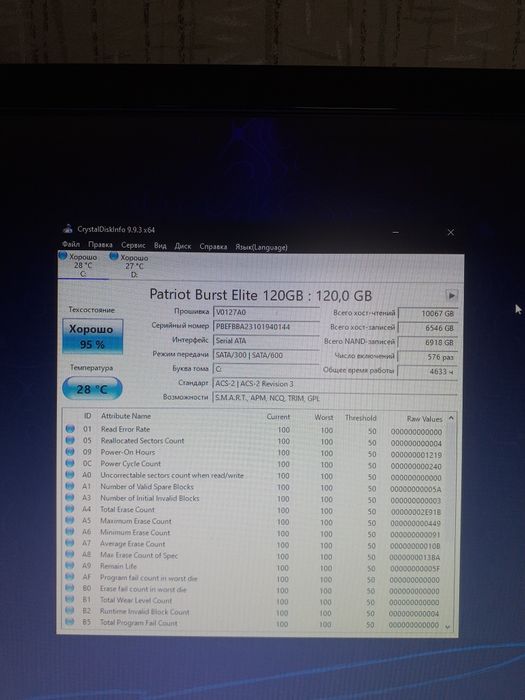Click the 28 °C temperature button
The height and width of the screenshot is (700, 525).
[92, 389]
